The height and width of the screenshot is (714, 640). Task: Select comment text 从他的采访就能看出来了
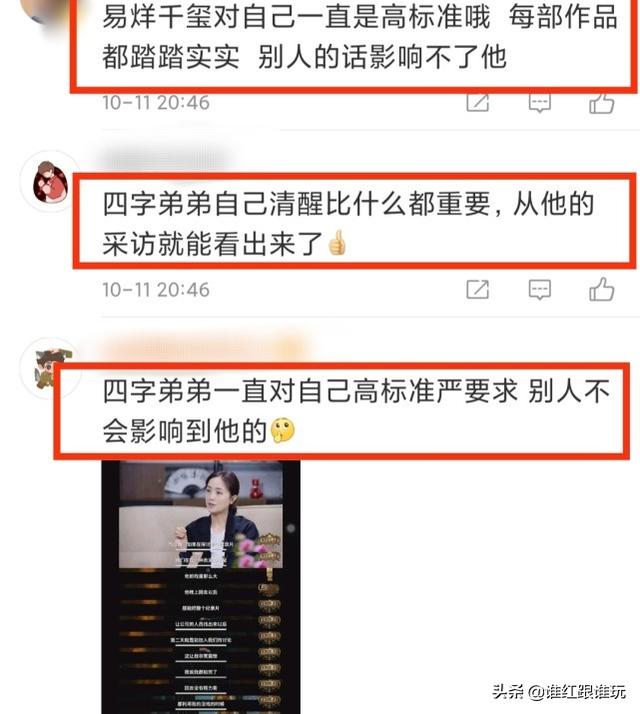tap(348, 224)
